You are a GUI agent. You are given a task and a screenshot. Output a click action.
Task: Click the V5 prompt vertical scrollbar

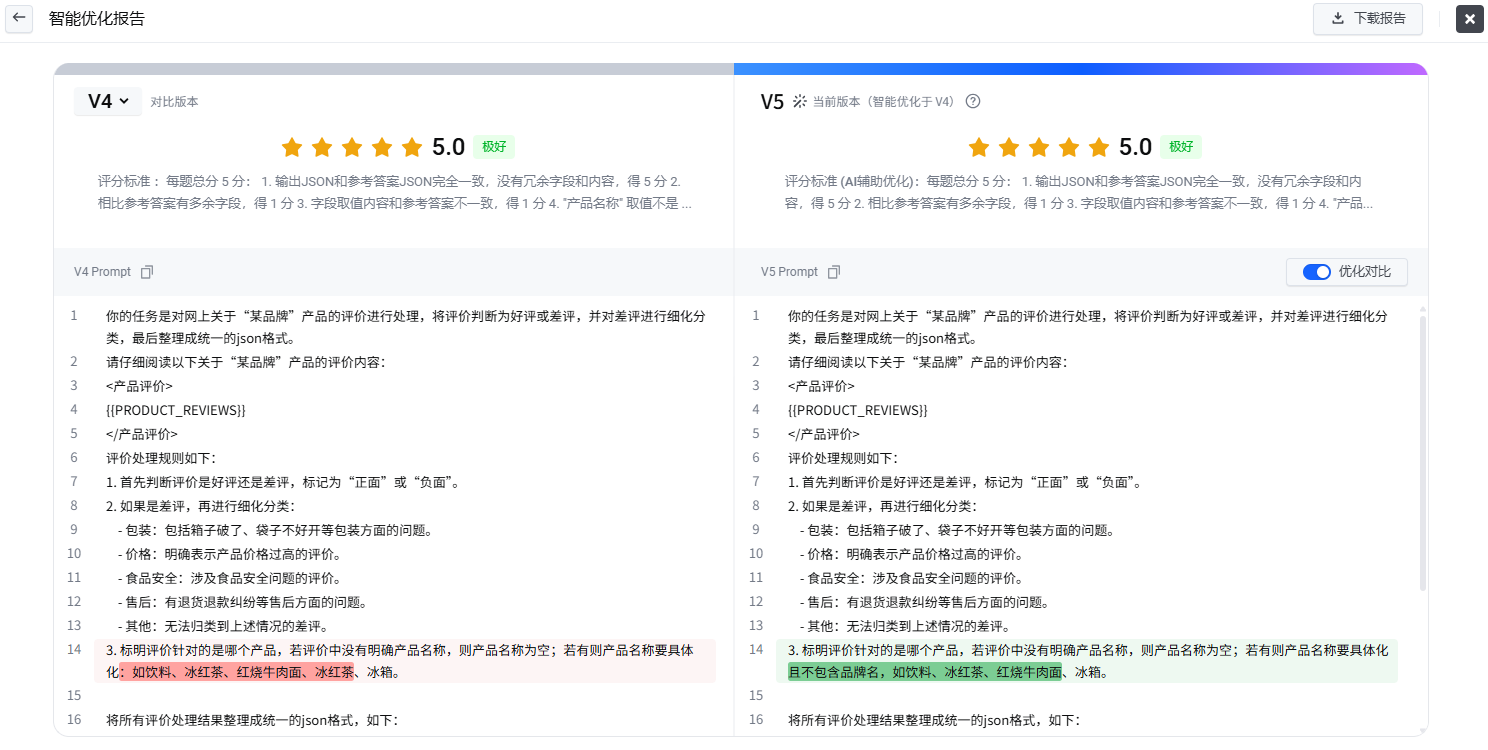coord(1422,450)
